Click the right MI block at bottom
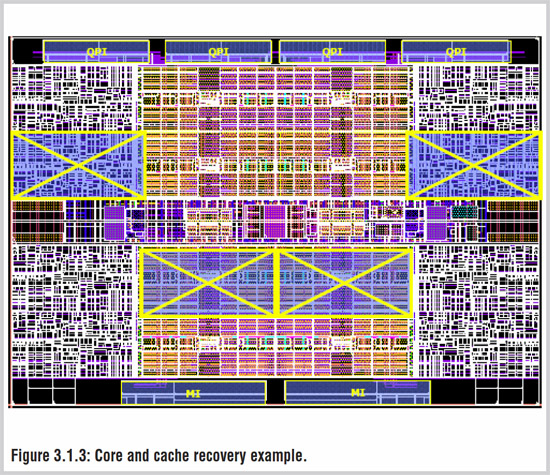 (358, 393)
